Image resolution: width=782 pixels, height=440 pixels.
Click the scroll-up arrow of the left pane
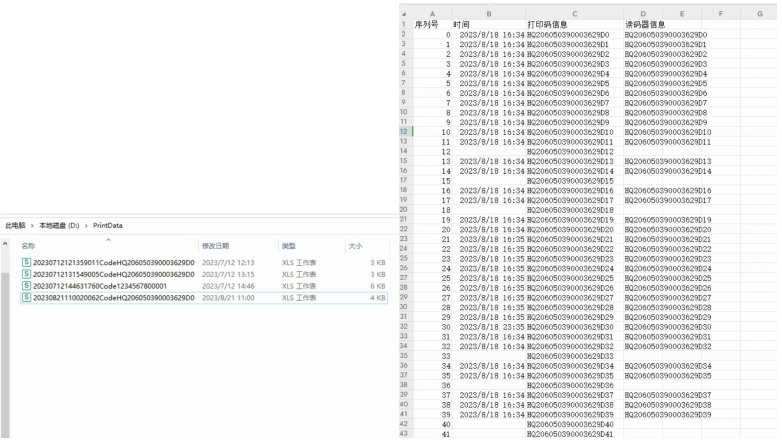coord(6,245)
